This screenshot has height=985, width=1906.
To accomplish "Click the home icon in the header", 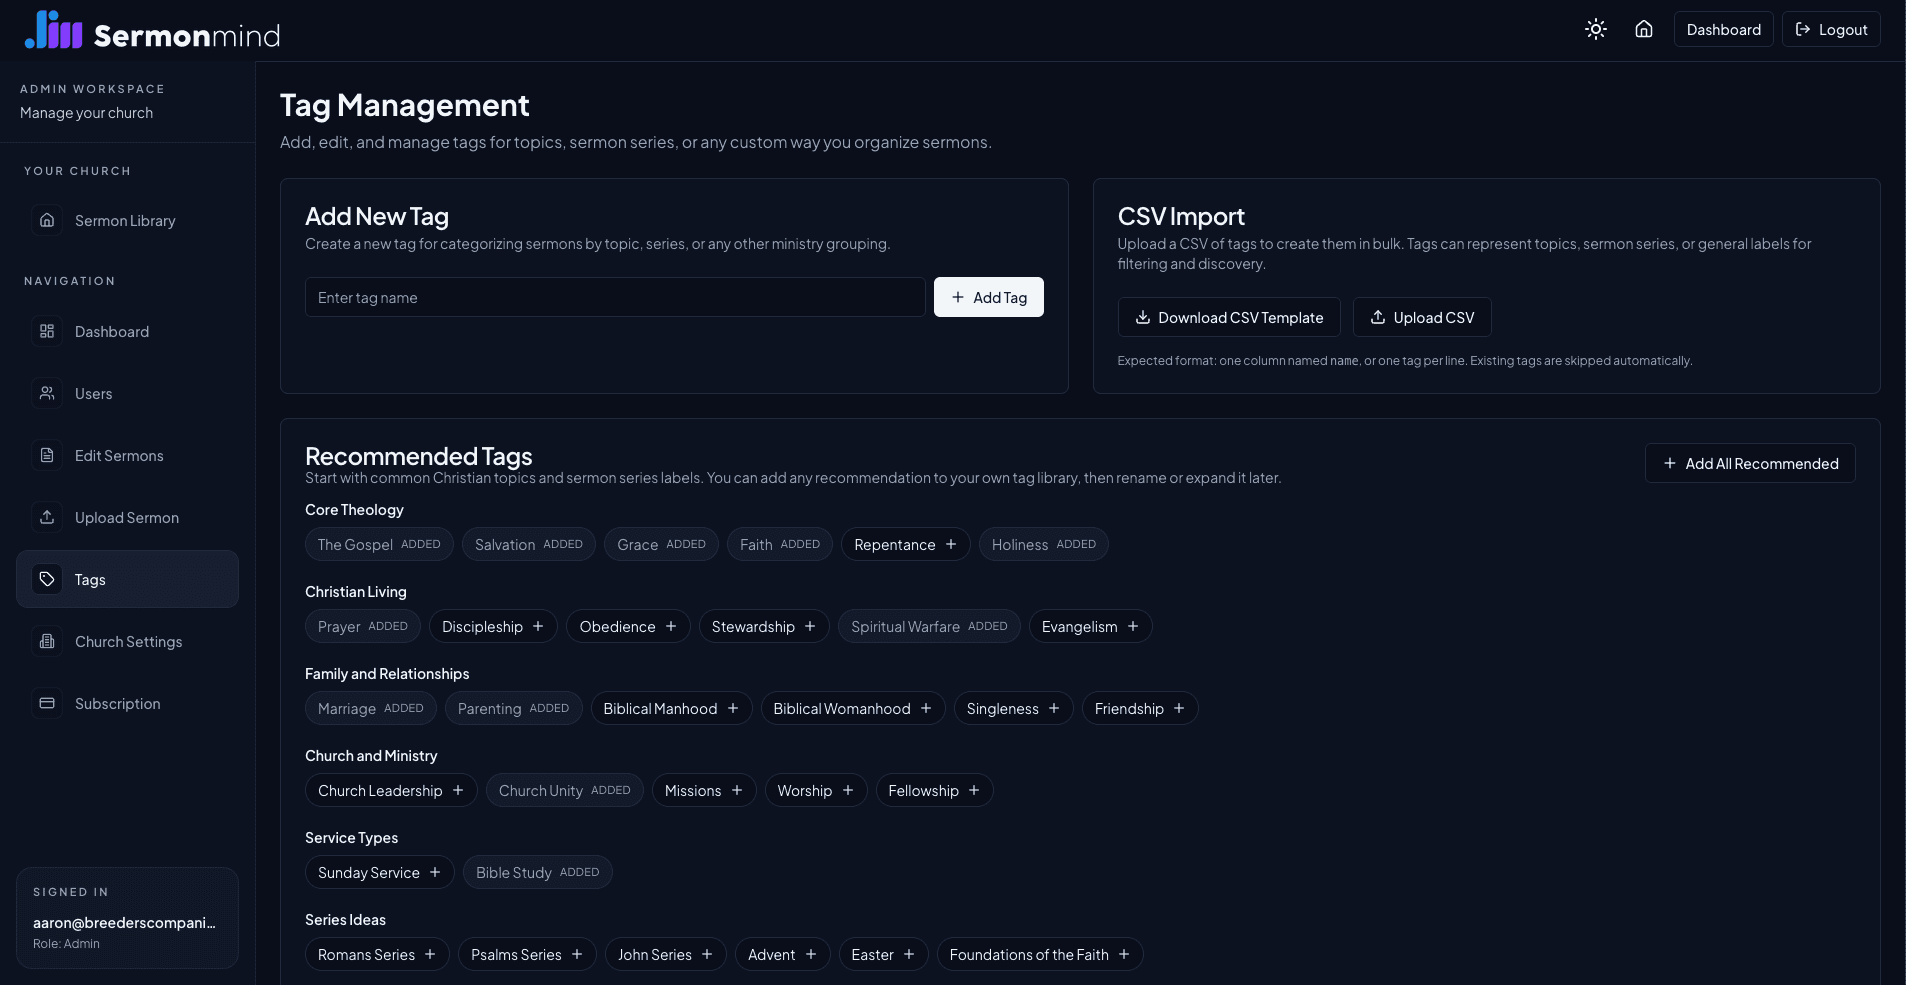I will point(1644,29).
